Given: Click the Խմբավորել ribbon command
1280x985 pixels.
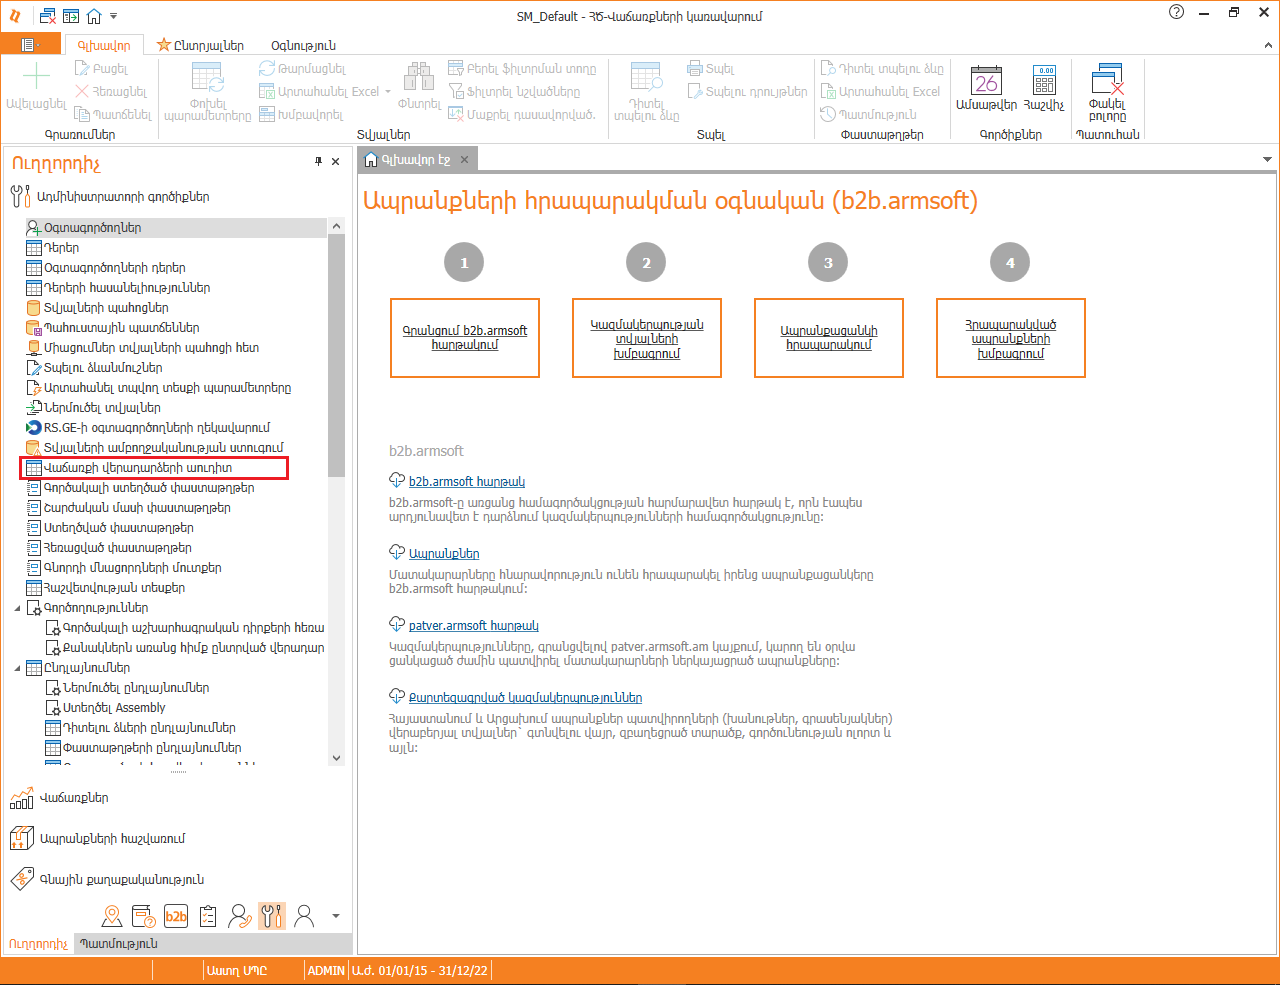Looking at the screenshot, I should click(301, 114).
